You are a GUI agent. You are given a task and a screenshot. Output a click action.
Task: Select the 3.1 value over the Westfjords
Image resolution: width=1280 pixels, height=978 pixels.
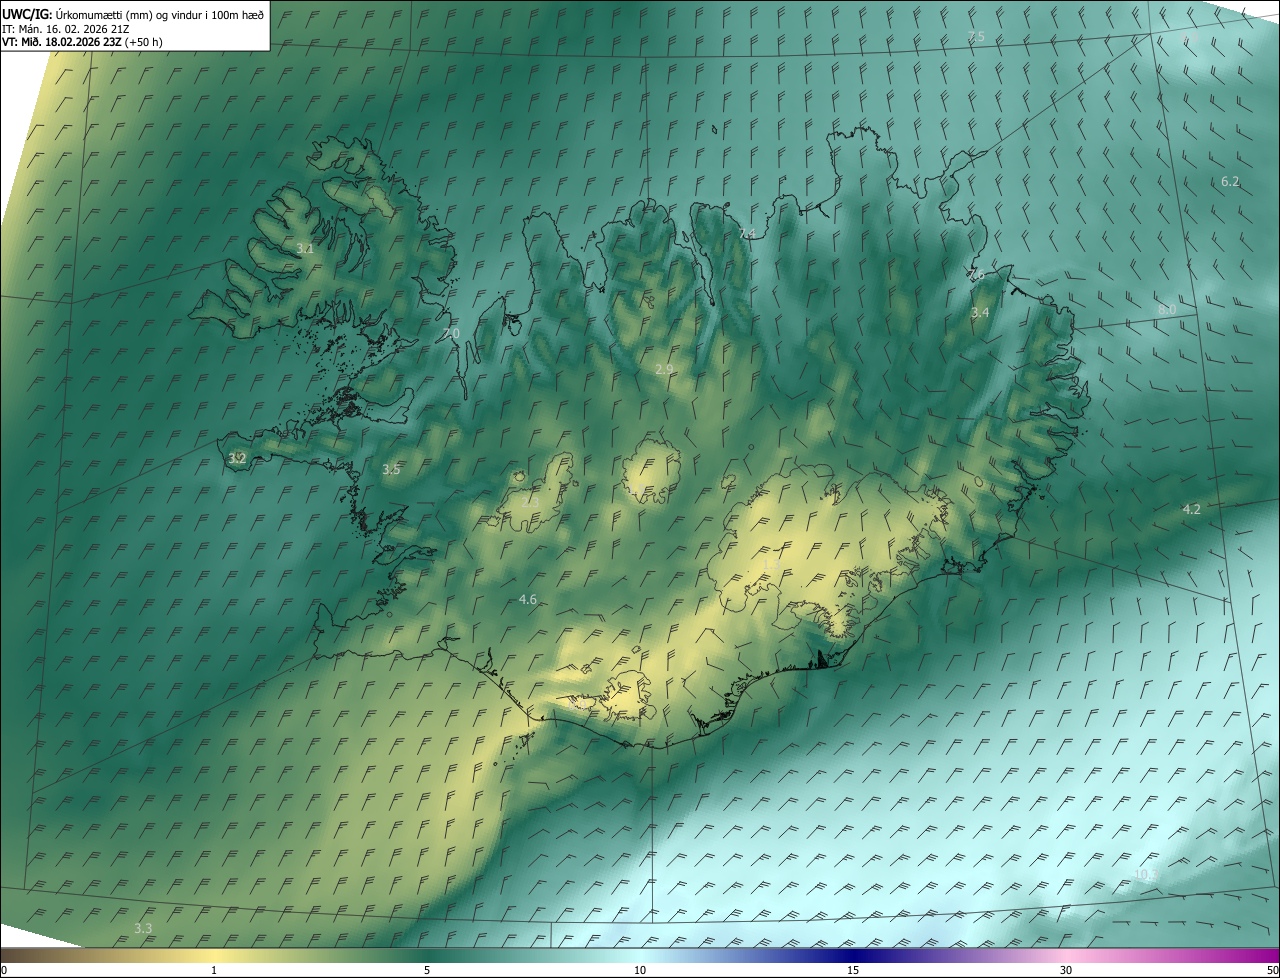[306, 248]
